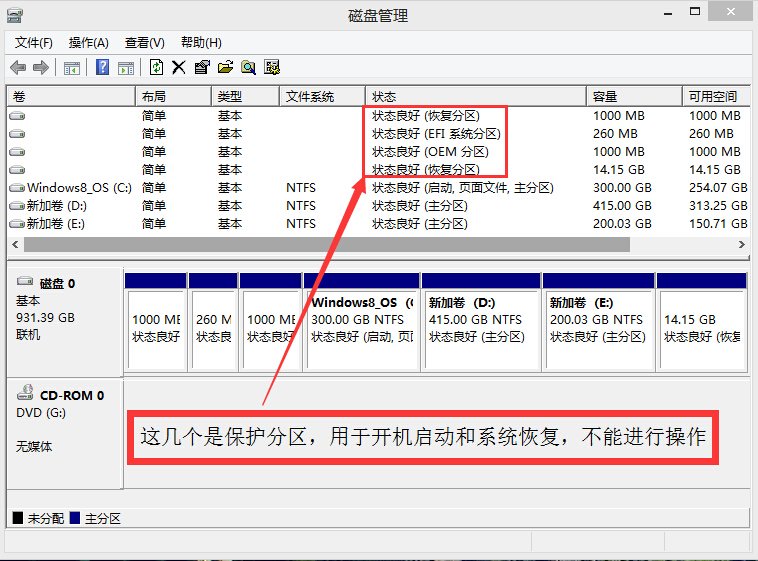The width and height of the screenshot is (758, 561).
Task: Click the 状态良好 (启动, 页面文件, 主分区) cell
Action: click(x=463, y=188)
